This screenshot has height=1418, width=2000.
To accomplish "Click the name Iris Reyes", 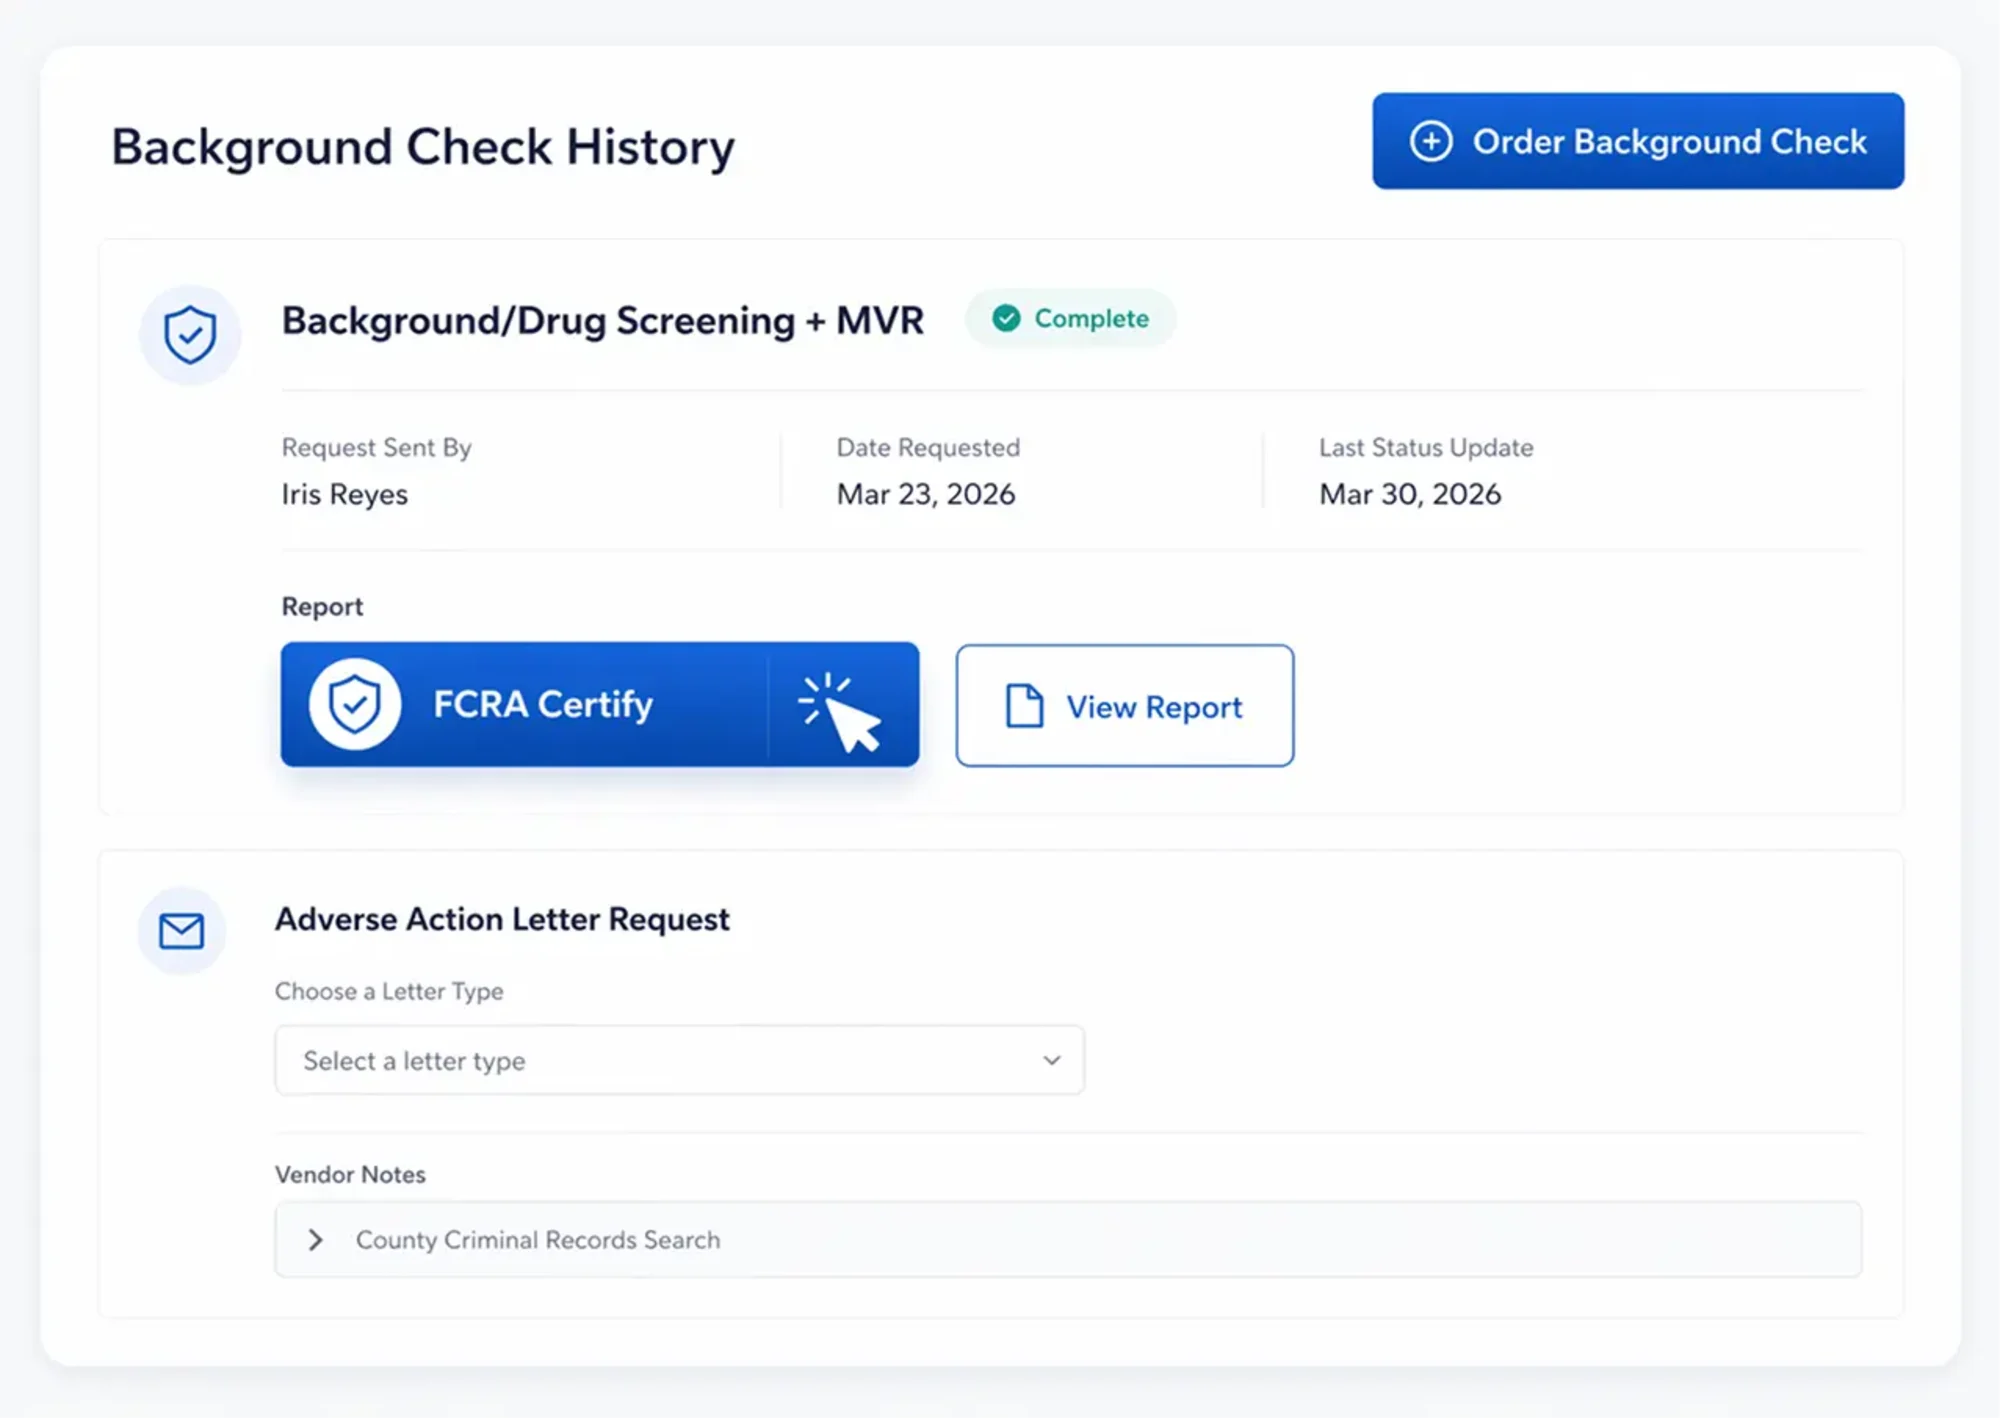I will click(345, 494).
